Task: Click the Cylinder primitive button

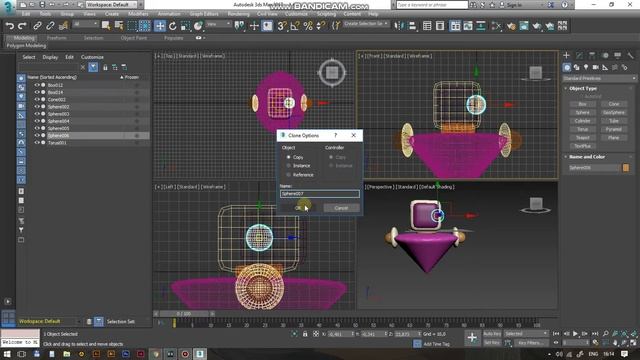Action: click(x=582, y=121)
